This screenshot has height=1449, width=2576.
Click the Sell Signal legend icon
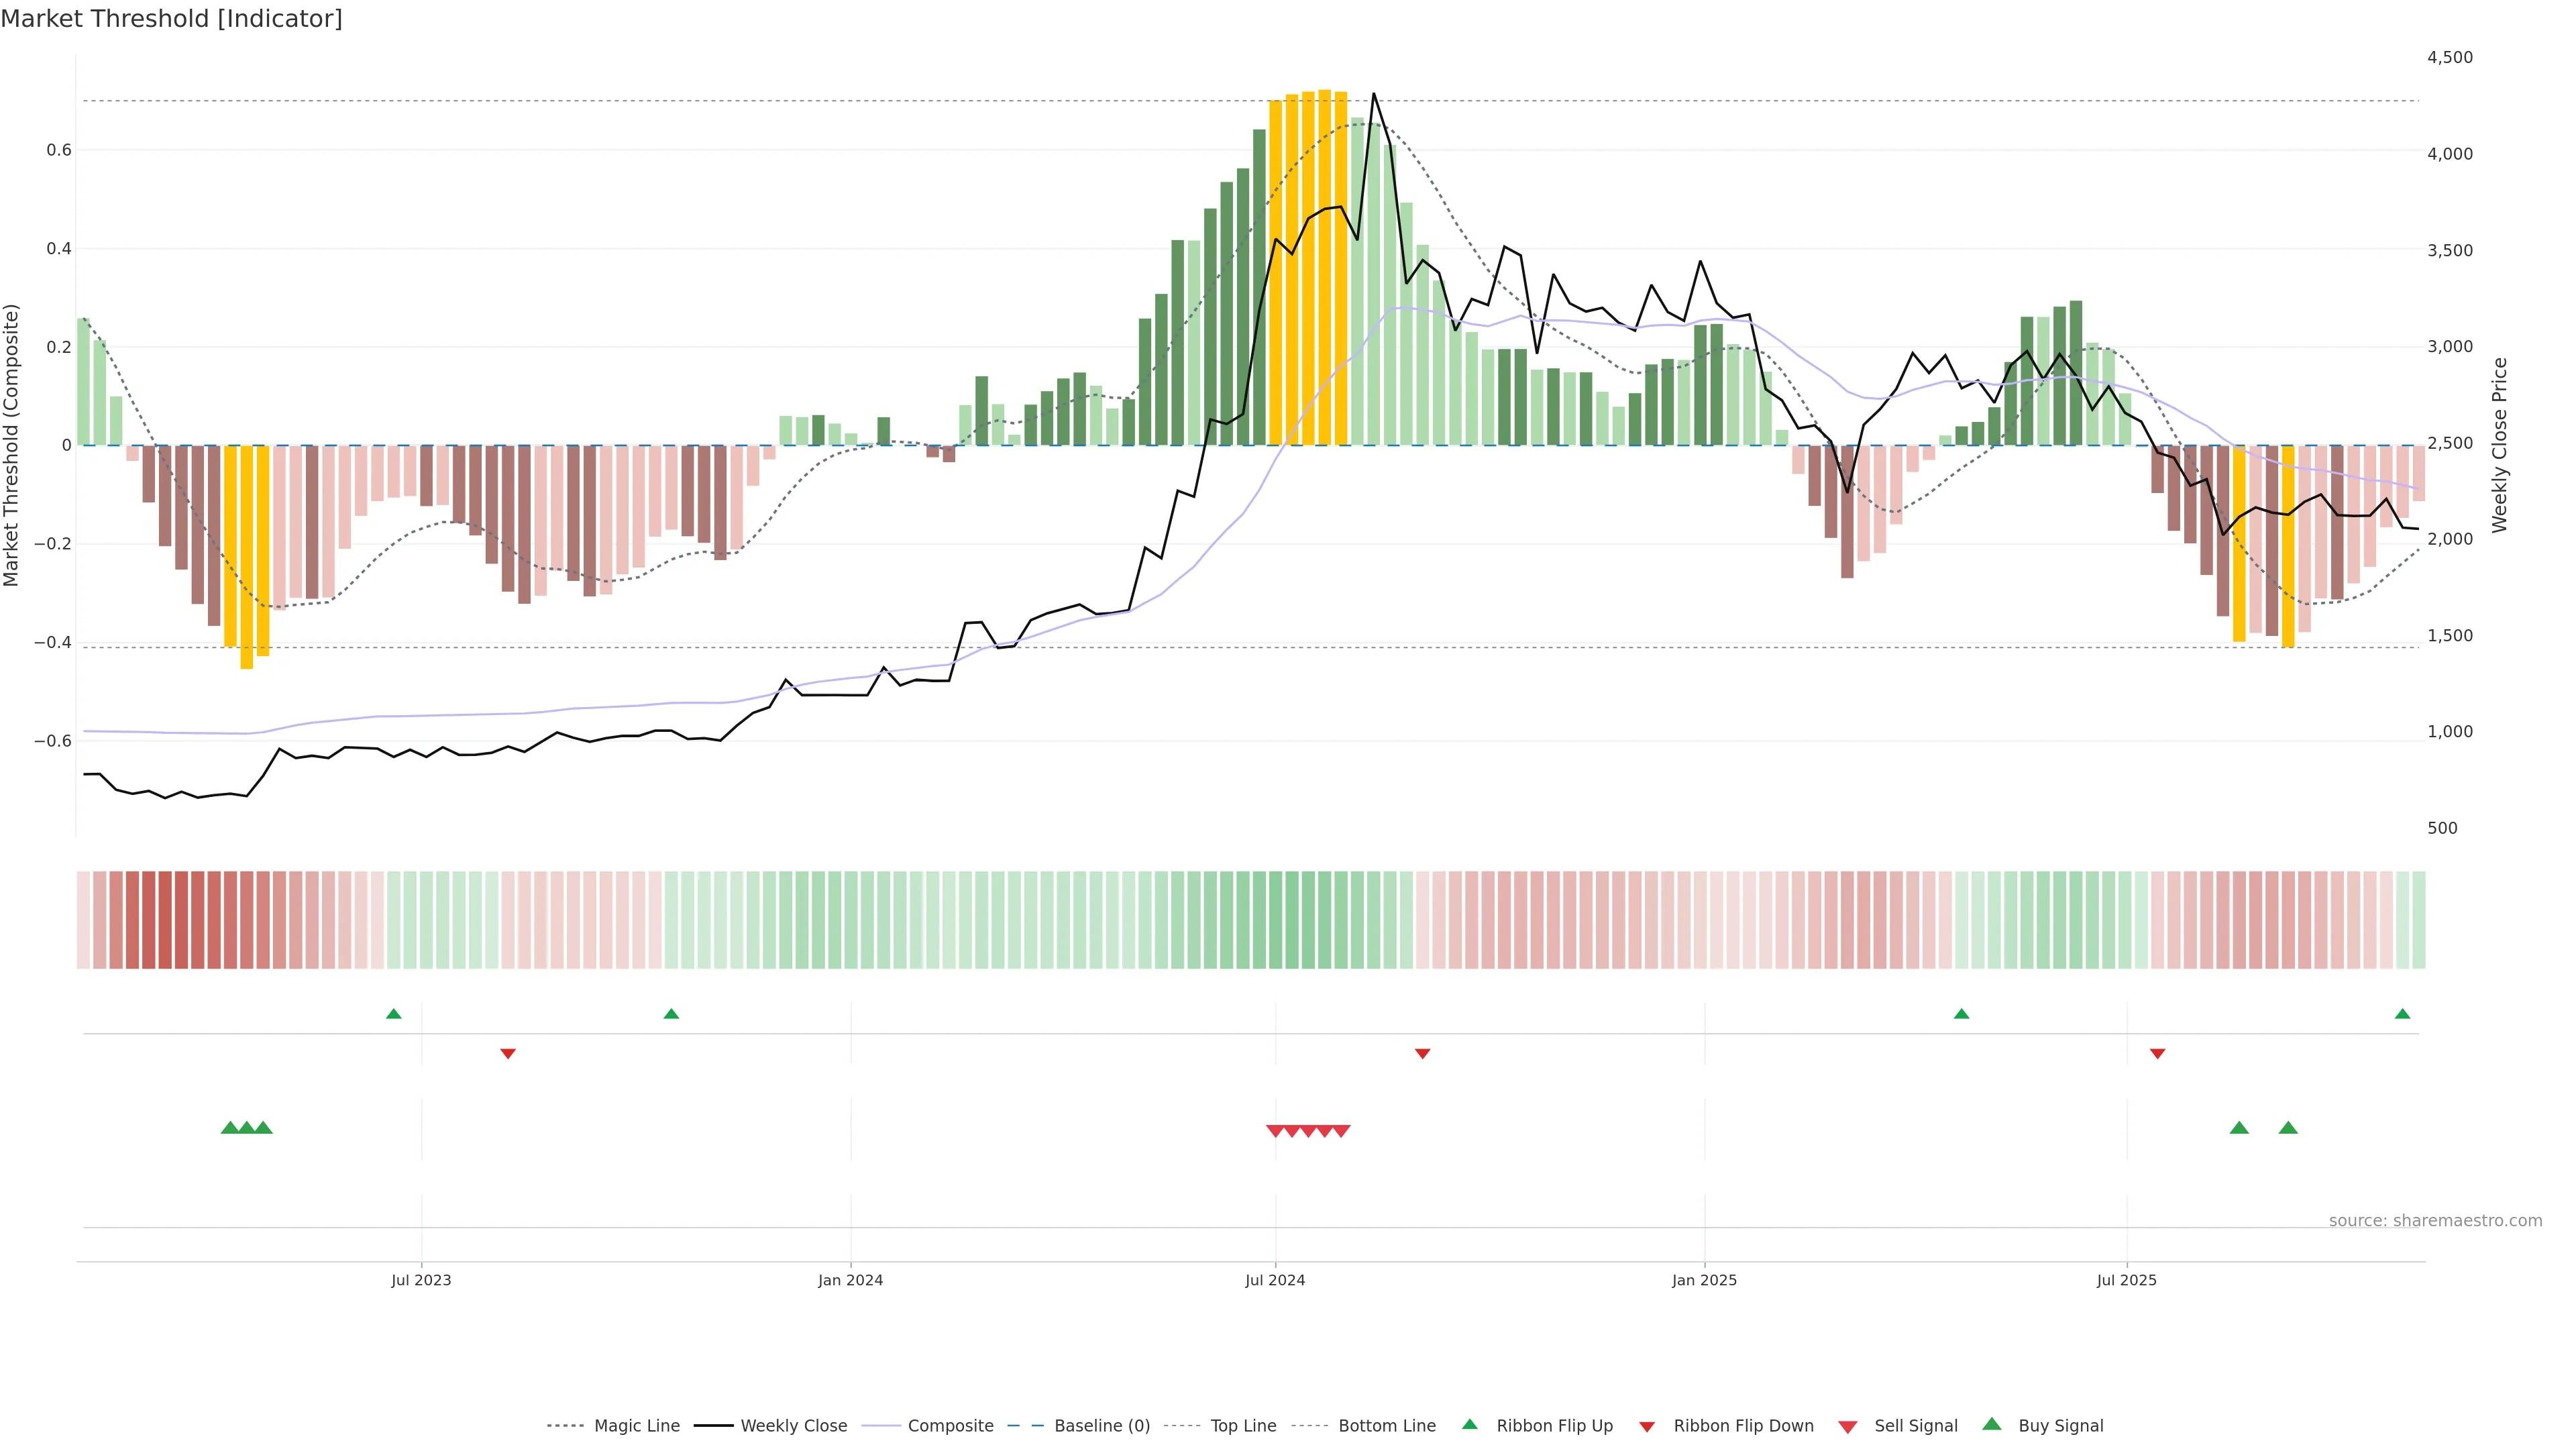pos(1848,1426)
